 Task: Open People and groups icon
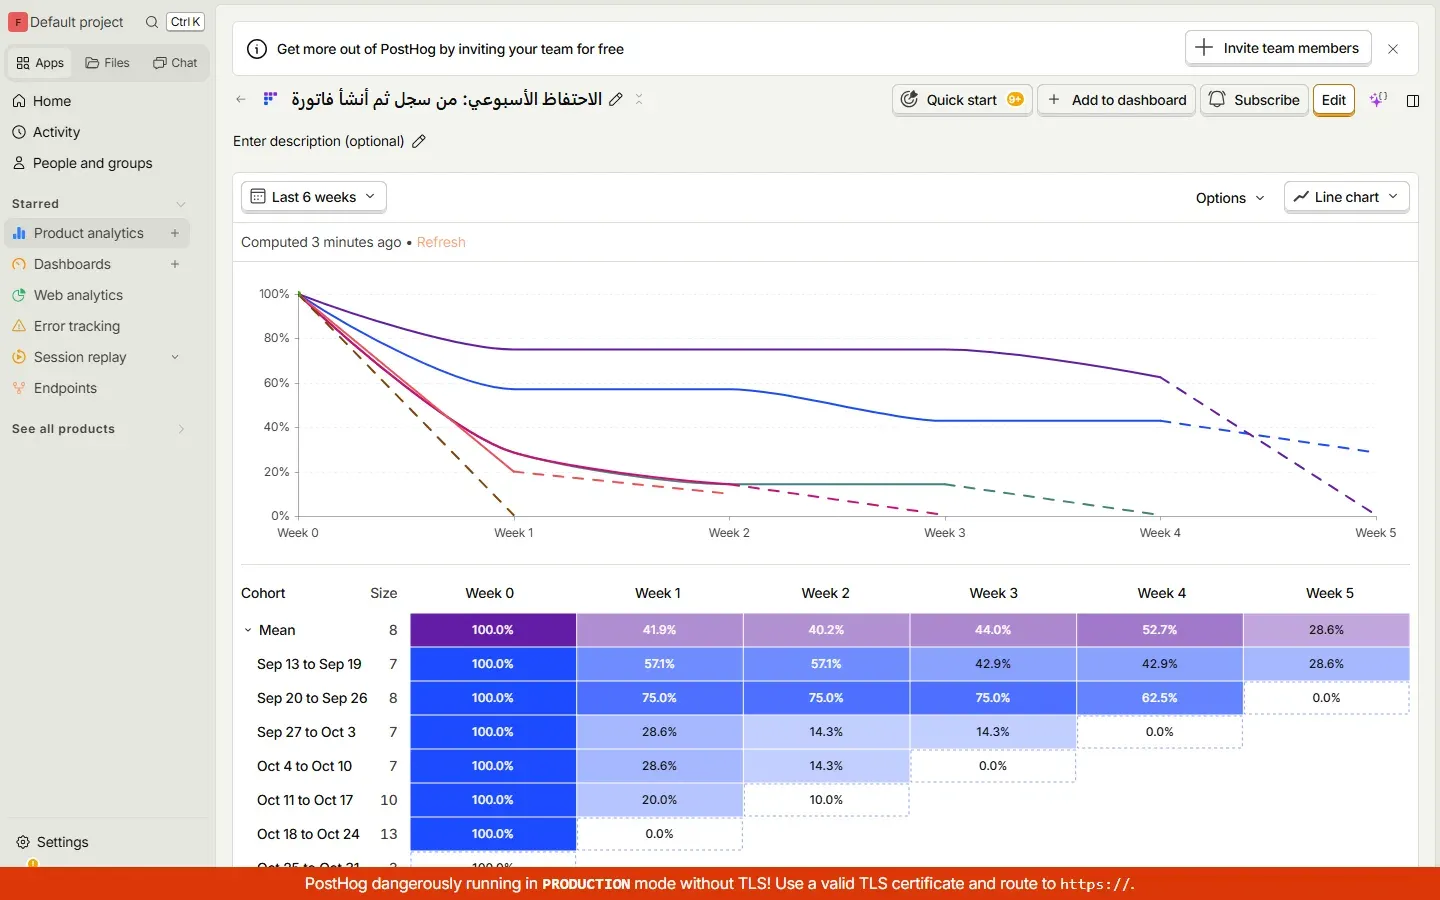click(19, 163)
